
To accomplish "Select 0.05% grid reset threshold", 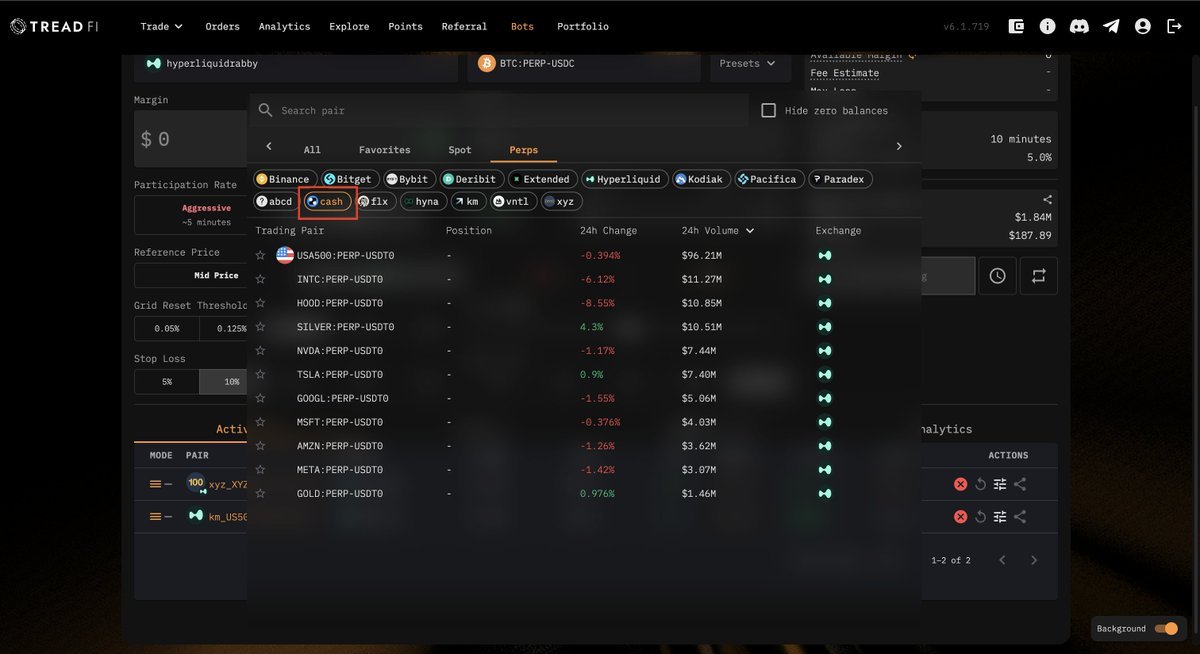I will [167, 329].
